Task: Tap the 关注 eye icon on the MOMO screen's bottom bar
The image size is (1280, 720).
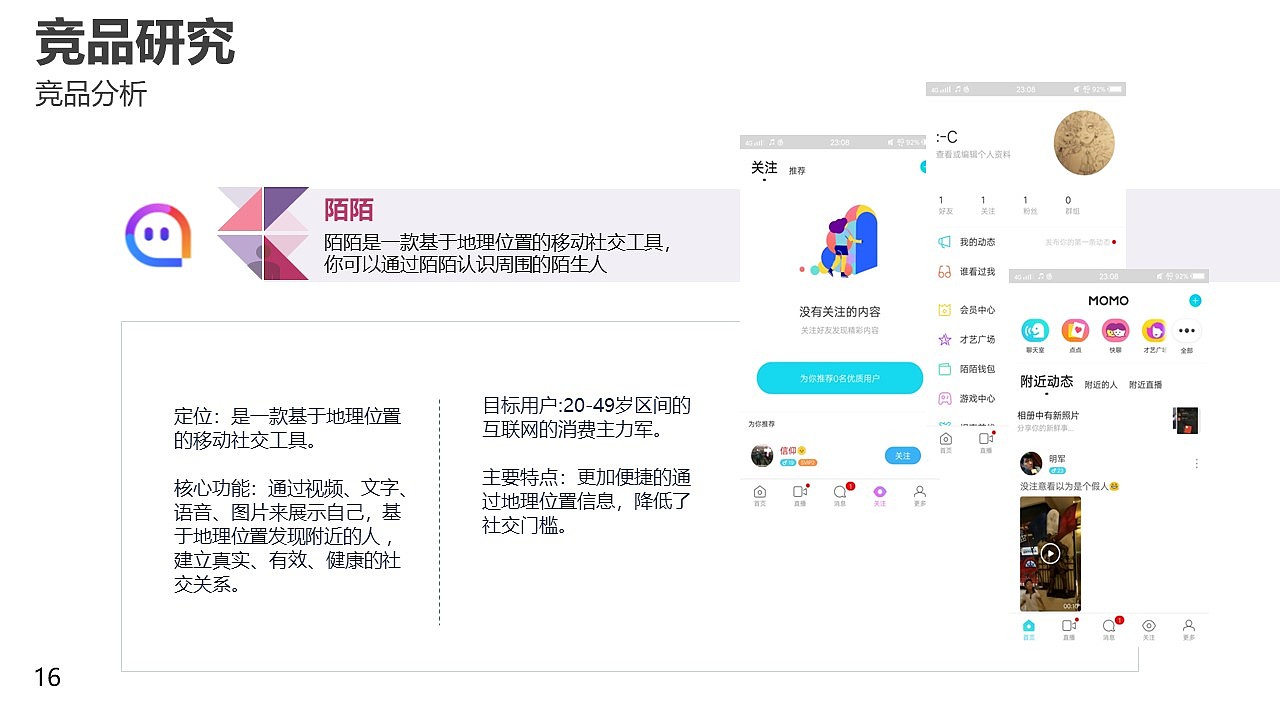Action: 1149,629
